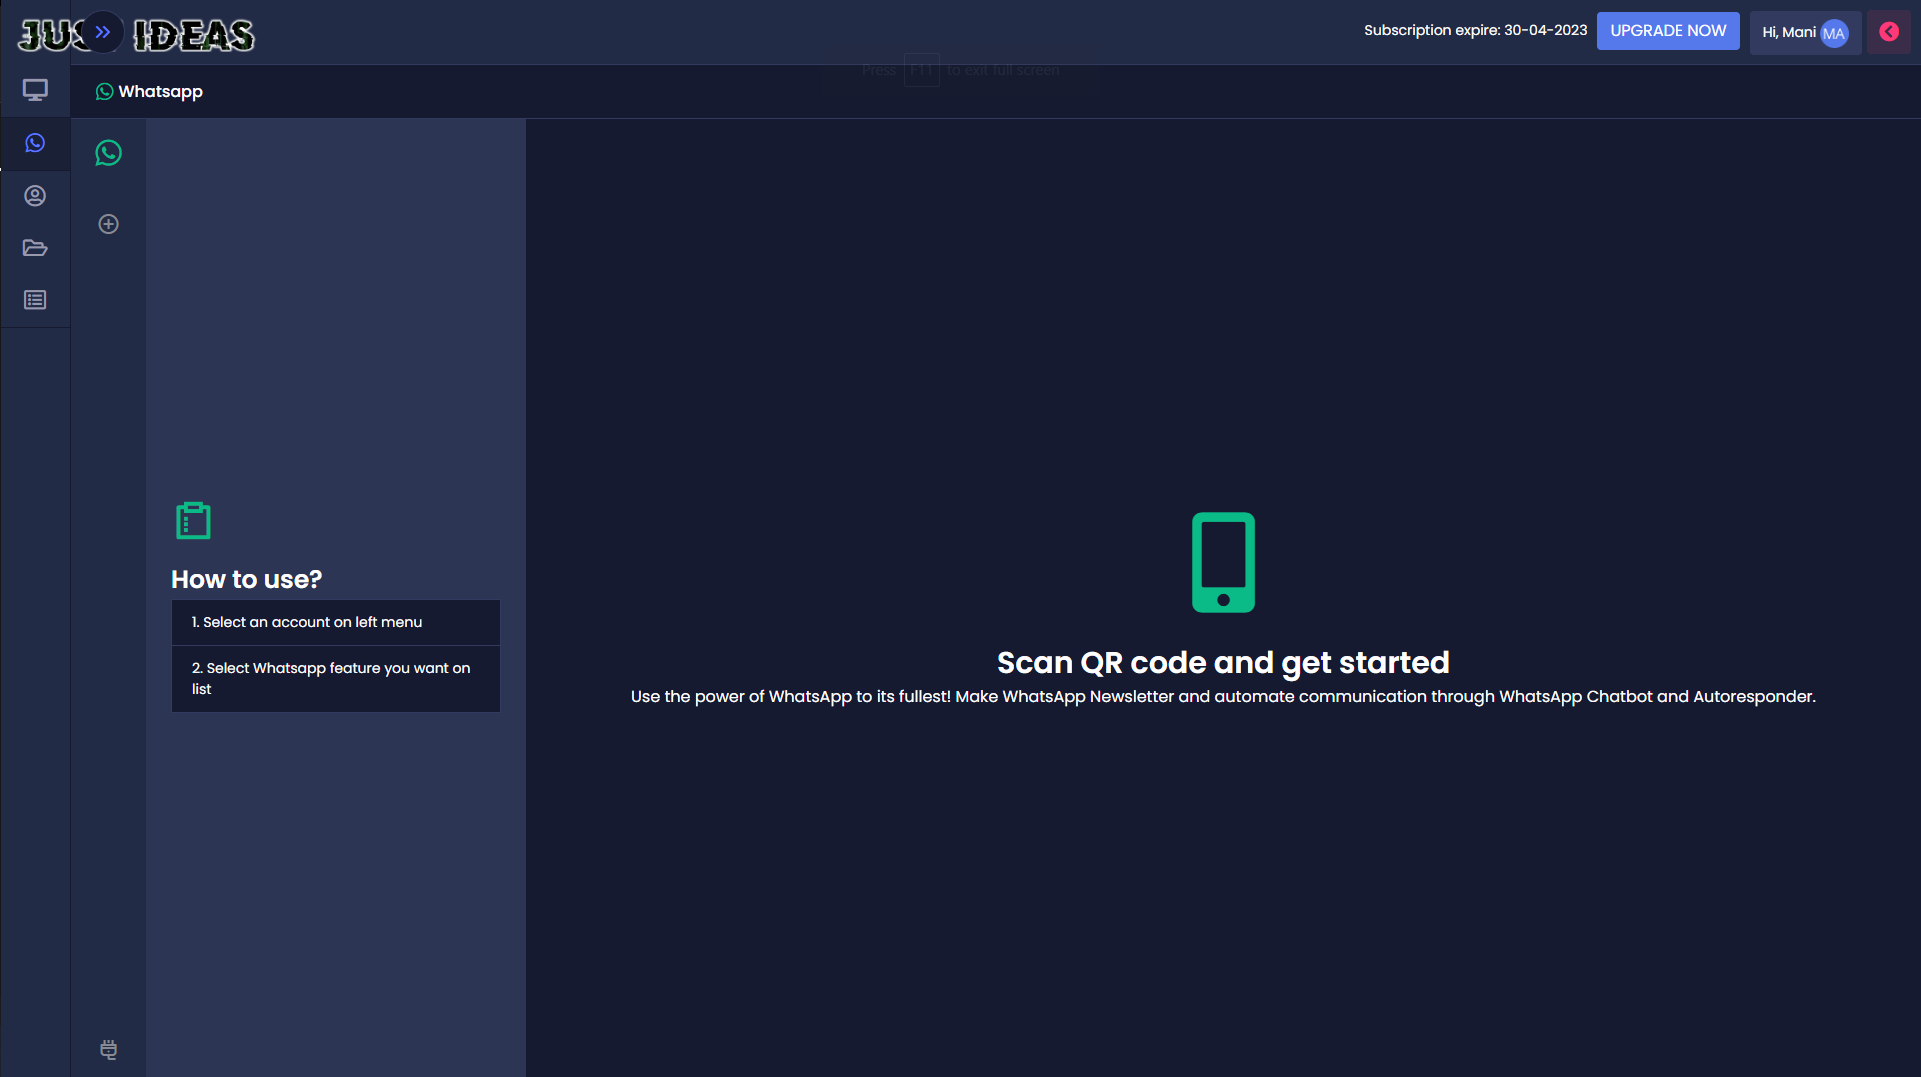Click the Just Ideas logo
This screenshot has width=1921, height=1077.
(x=137, y=35)
